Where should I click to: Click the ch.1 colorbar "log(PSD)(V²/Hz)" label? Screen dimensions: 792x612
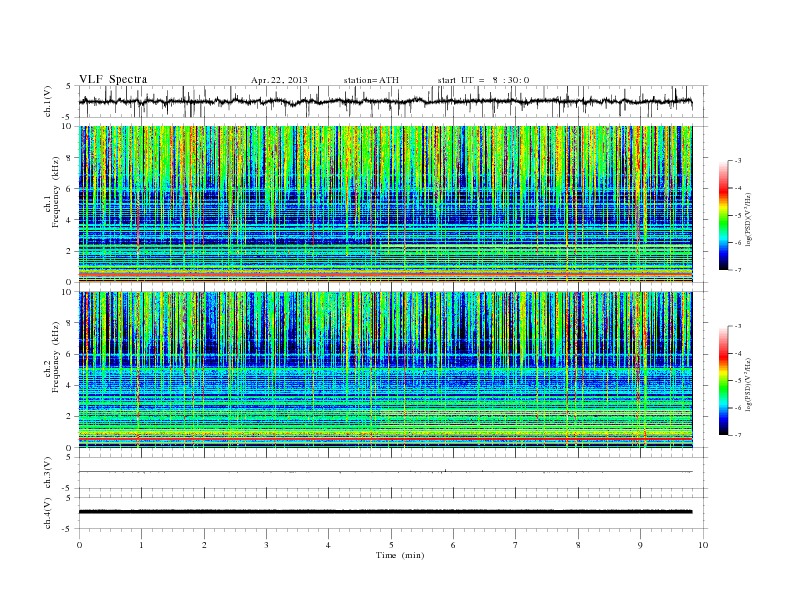(749, 220)
